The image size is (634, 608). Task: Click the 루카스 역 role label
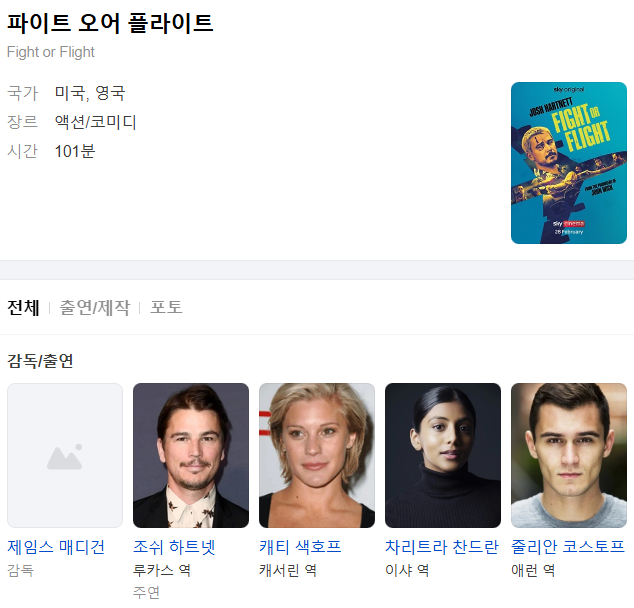pyautogui.click(x=162, y=570)
